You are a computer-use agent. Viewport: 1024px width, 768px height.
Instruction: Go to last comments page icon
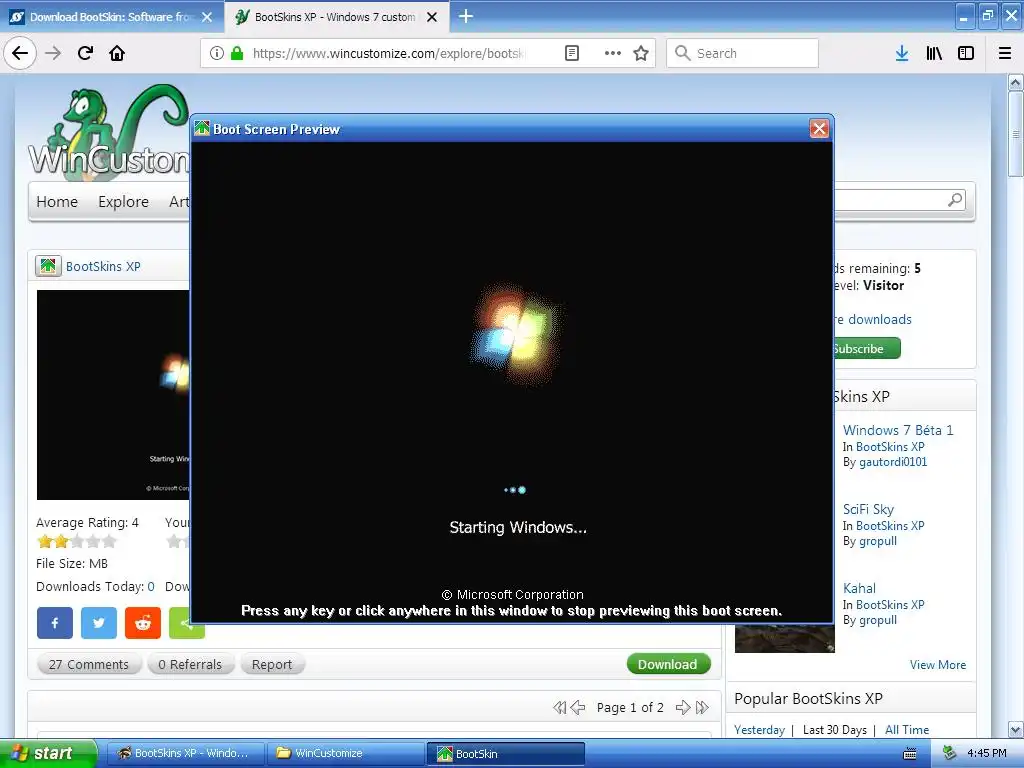click(702, 707)
